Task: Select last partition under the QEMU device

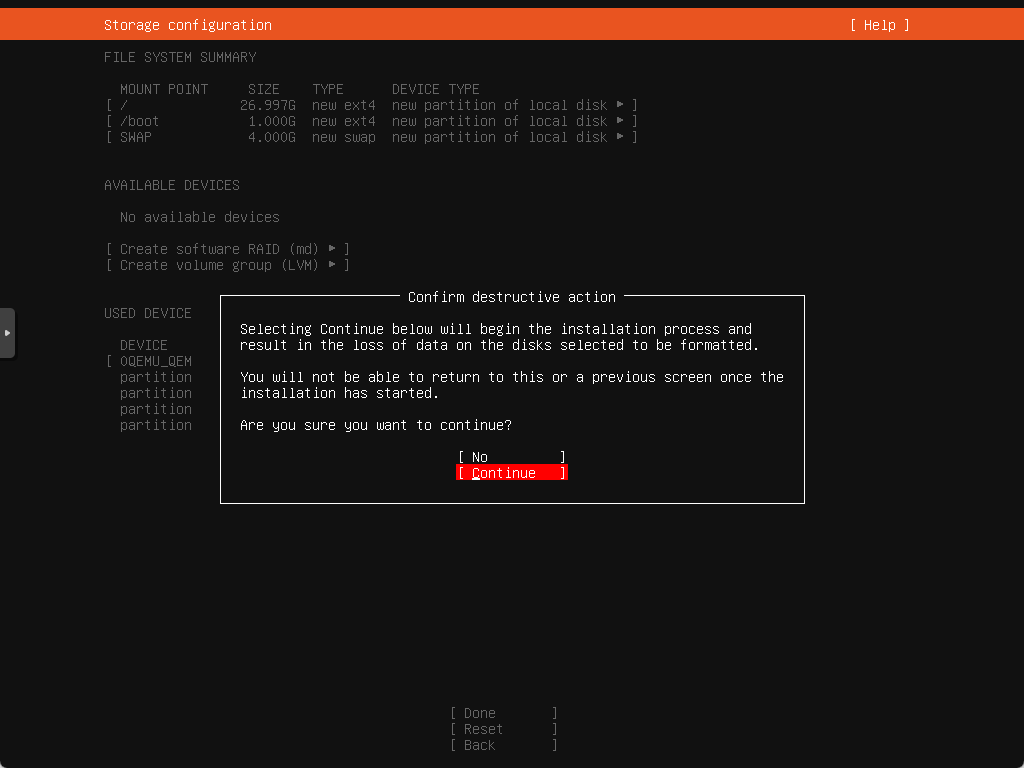Action: click(156, 425)
